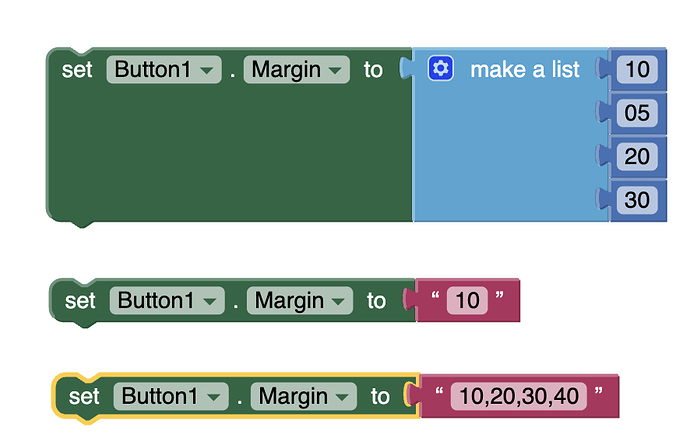Edit the number field showing 30
Screen dimensions: 690x445
pyautogui.click(x=637, y=200)
